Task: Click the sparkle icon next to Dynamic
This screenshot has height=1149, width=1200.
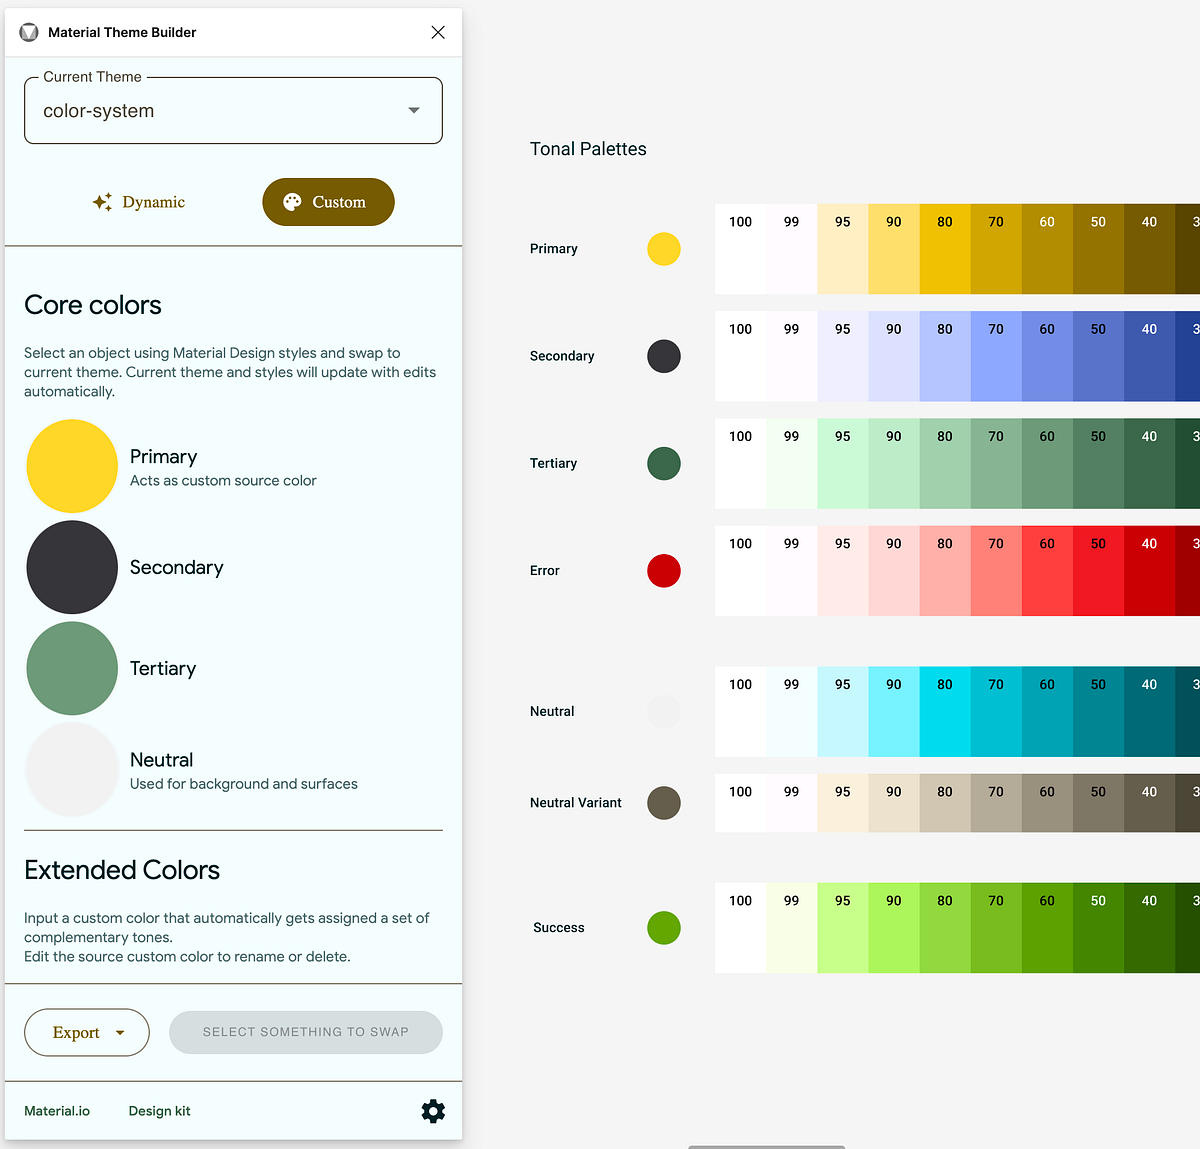Action: [x=101, y=201]
